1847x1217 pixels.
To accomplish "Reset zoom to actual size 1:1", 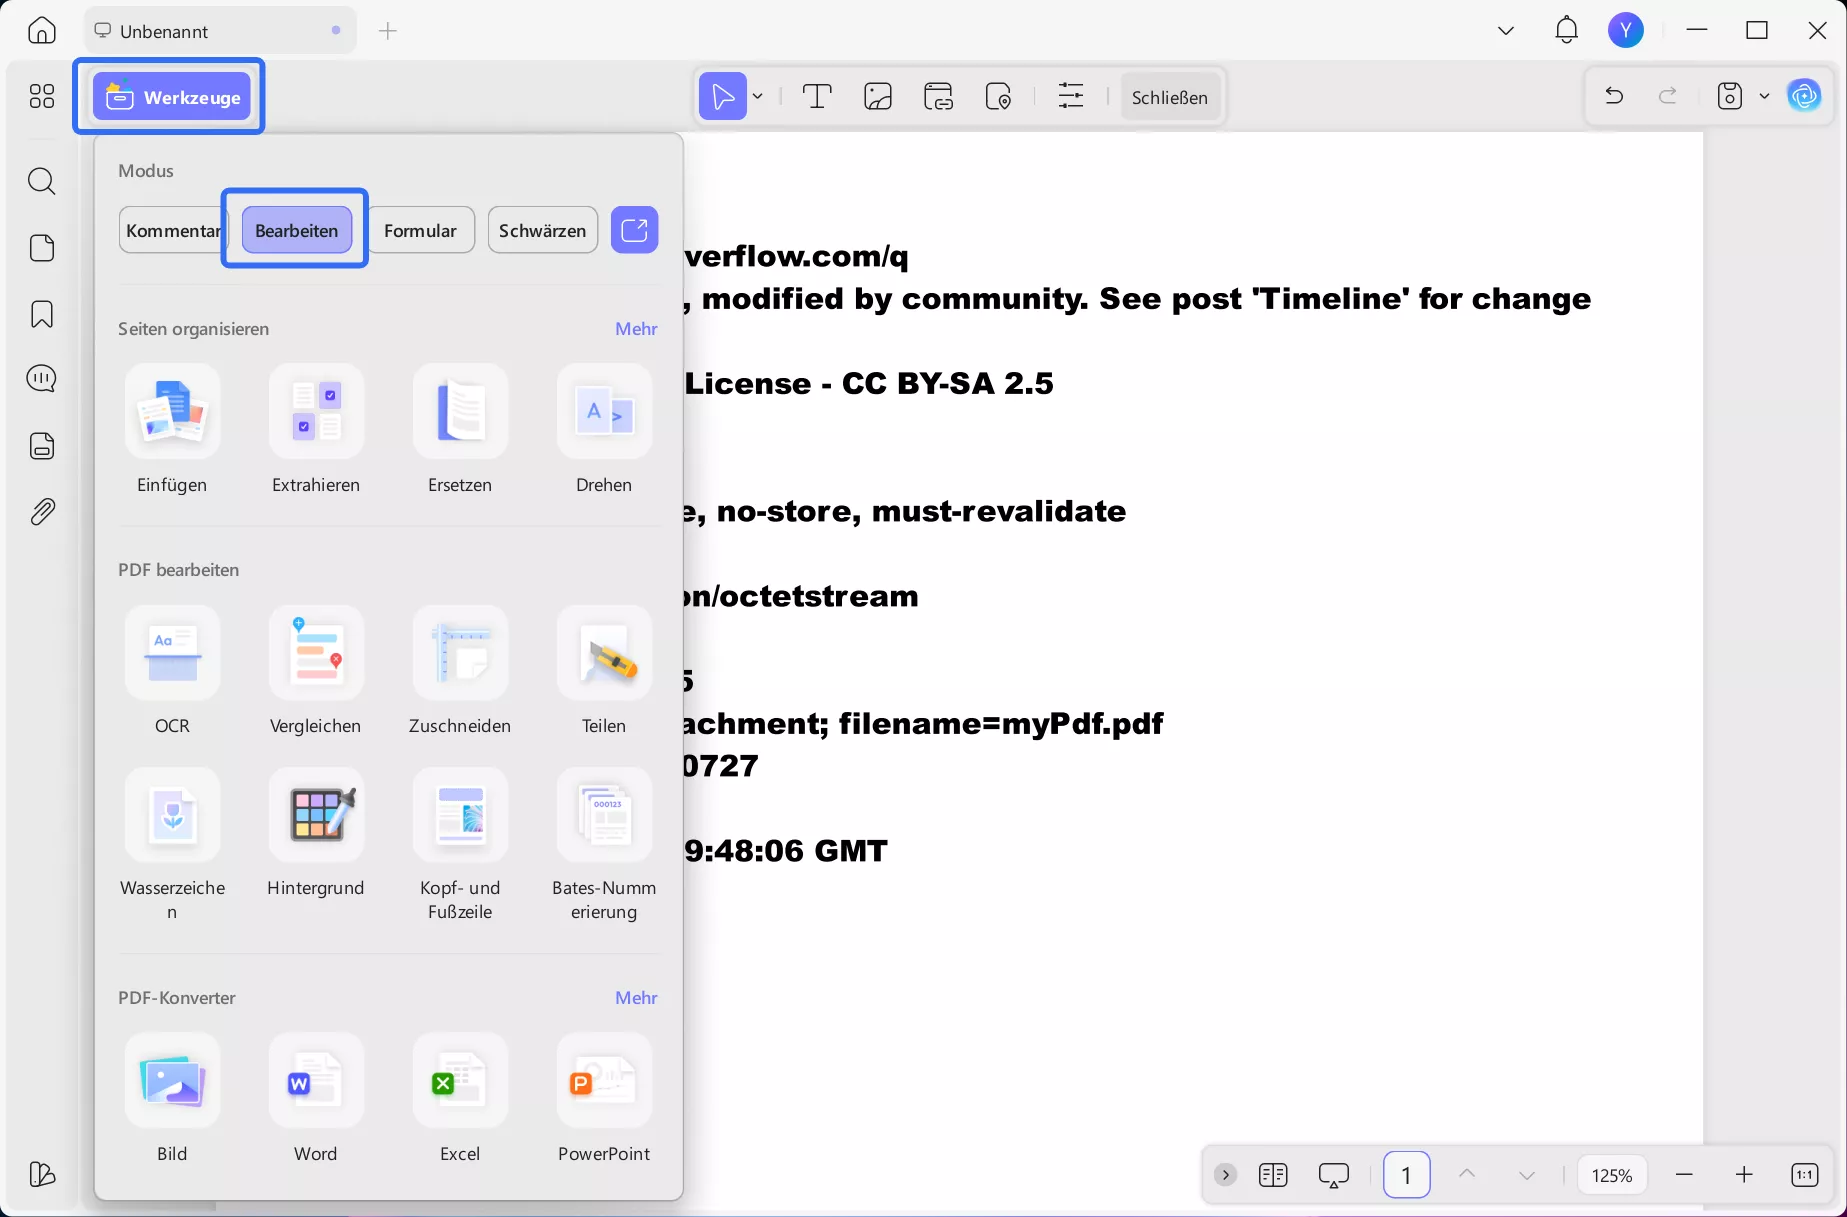I will pos(1805,1175).
